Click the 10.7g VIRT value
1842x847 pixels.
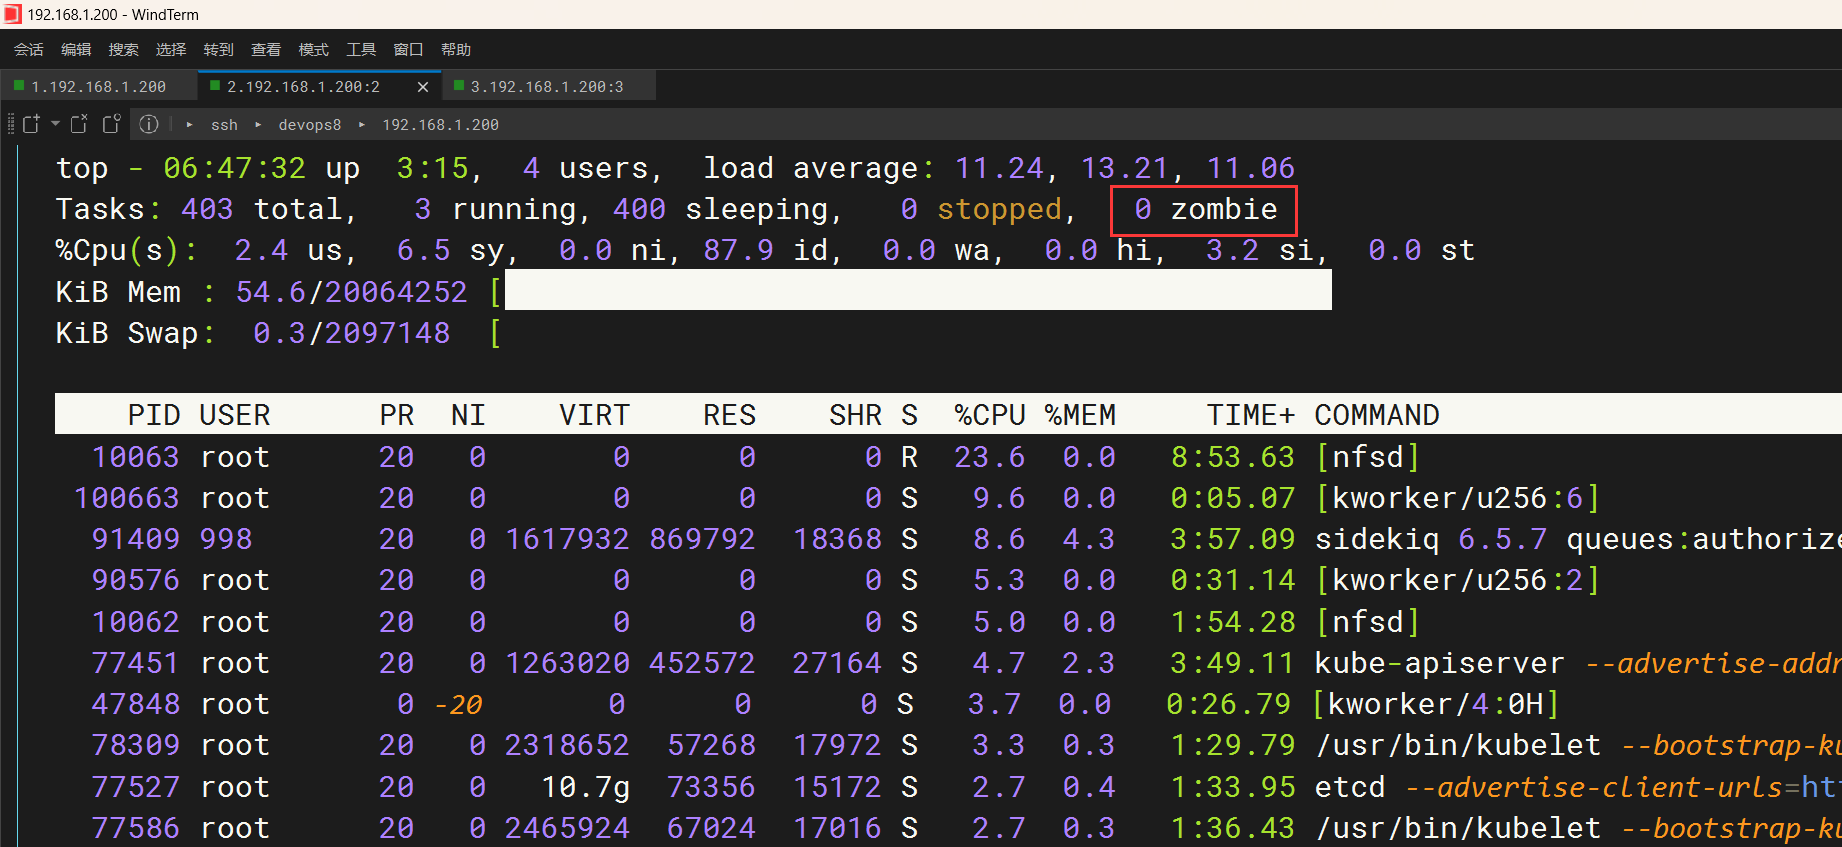pyautogui.click(x=586, y=787)
